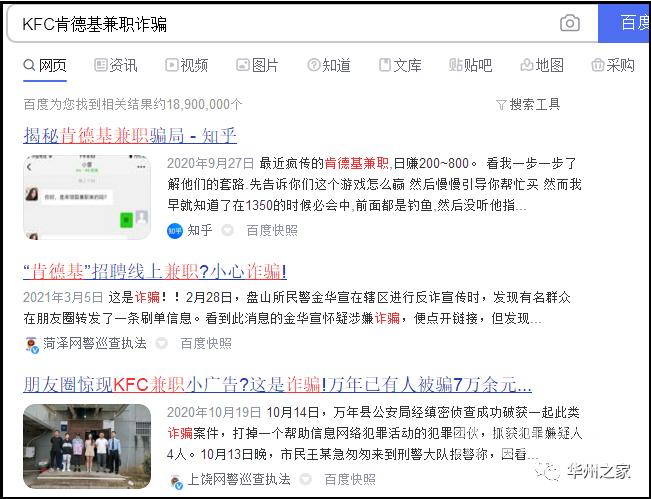The height and width of the screenshot is (499, 651).
Task: Open result 揭秘肯德基兼职骗局 - 知乎
Action: pyautogui.click(x=129, y=135)
